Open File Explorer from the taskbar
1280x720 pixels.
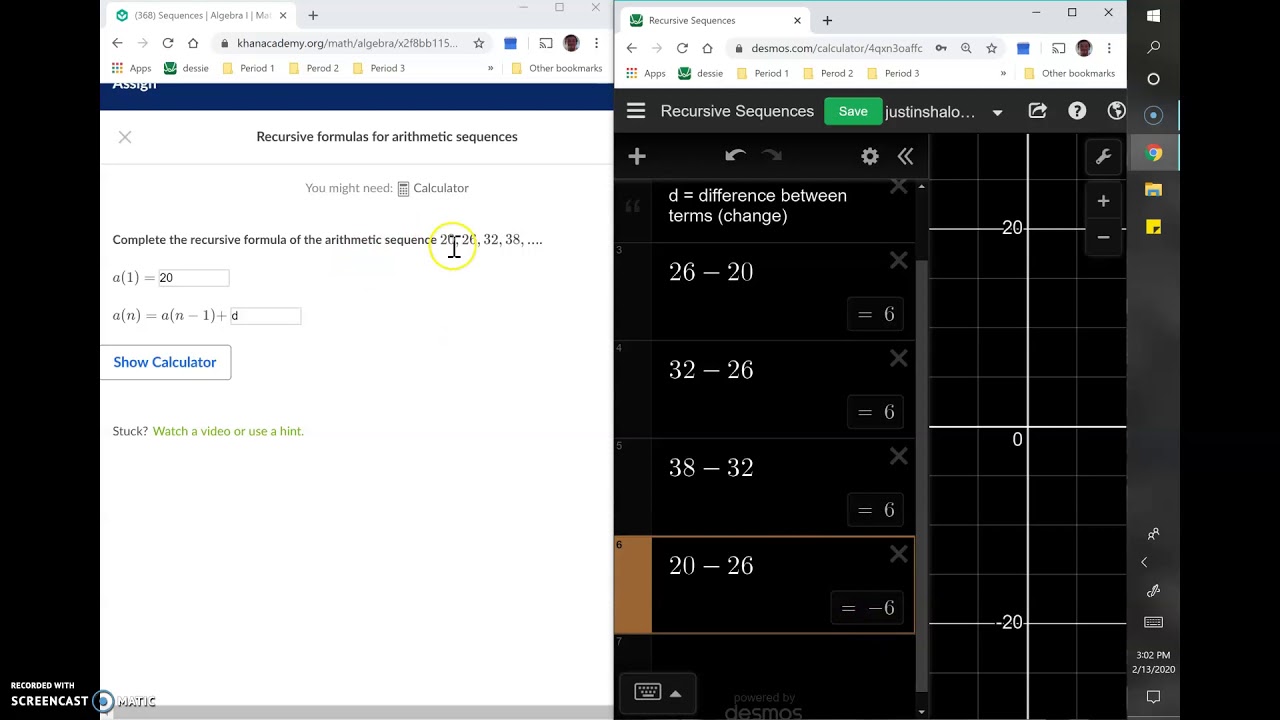1153,190
